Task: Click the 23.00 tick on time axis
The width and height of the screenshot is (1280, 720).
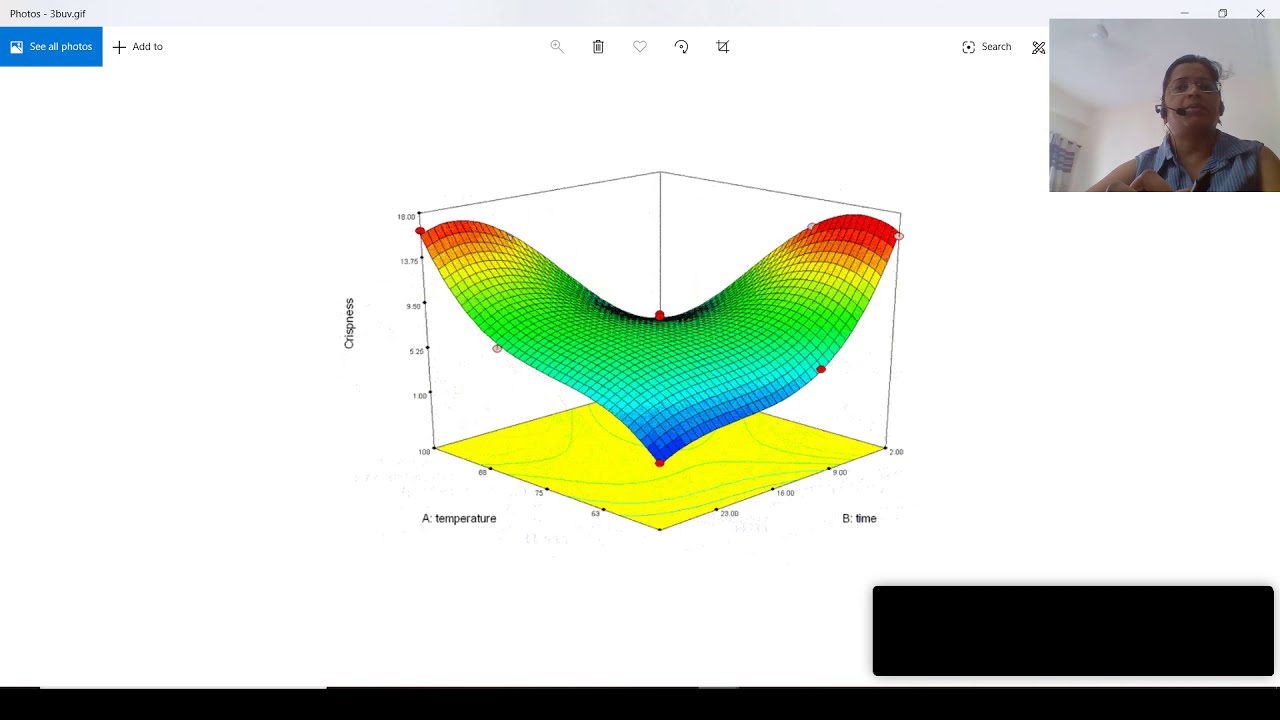Action: [x=729, y=513]
